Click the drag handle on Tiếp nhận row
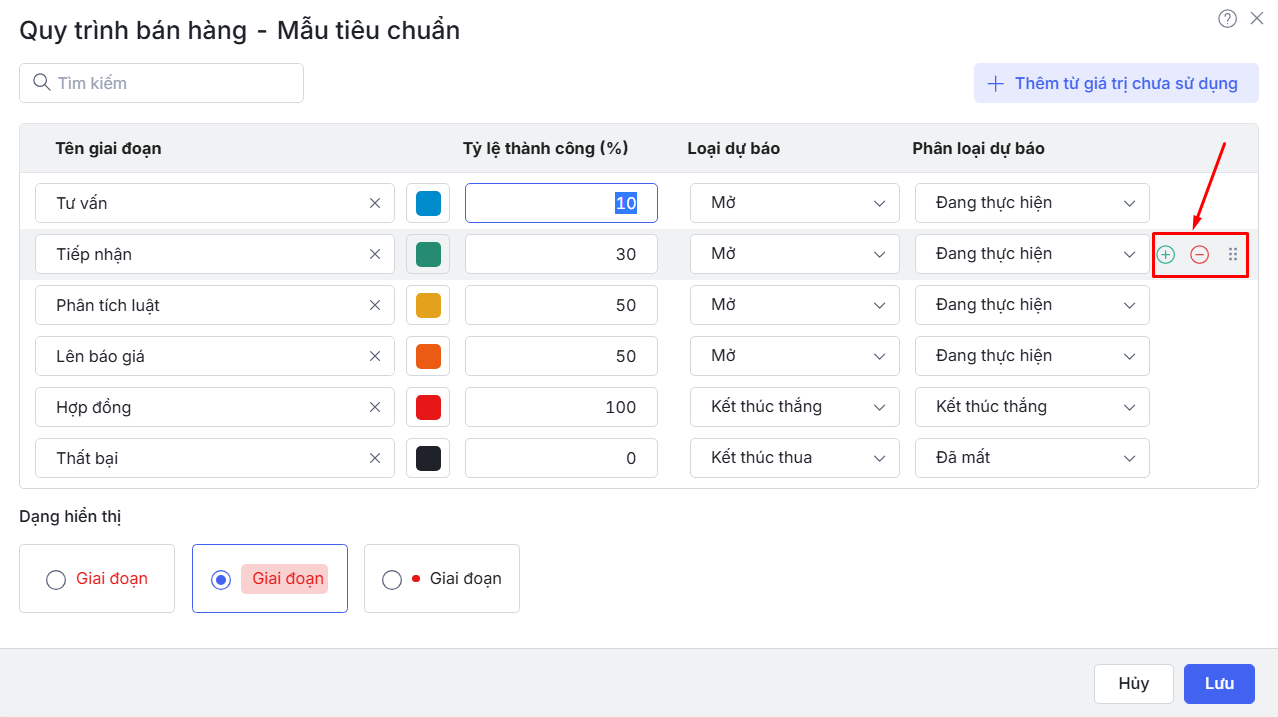Screen dimensions: 1278x717 [x=1233, y=255]
